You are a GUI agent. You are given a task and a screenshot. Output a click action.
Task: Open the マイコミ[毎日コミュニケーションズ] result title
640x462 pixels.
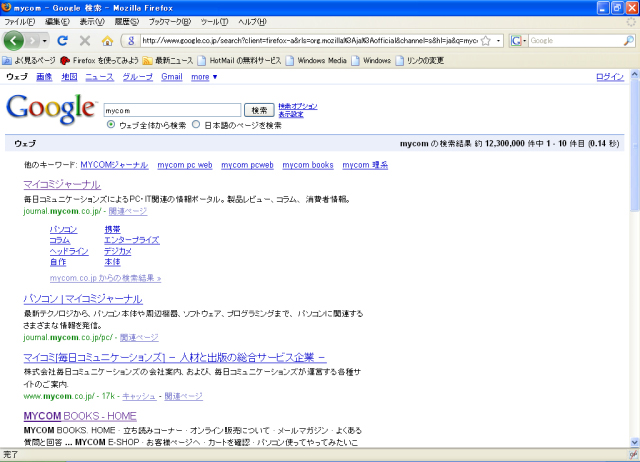[x=175, y=358]
